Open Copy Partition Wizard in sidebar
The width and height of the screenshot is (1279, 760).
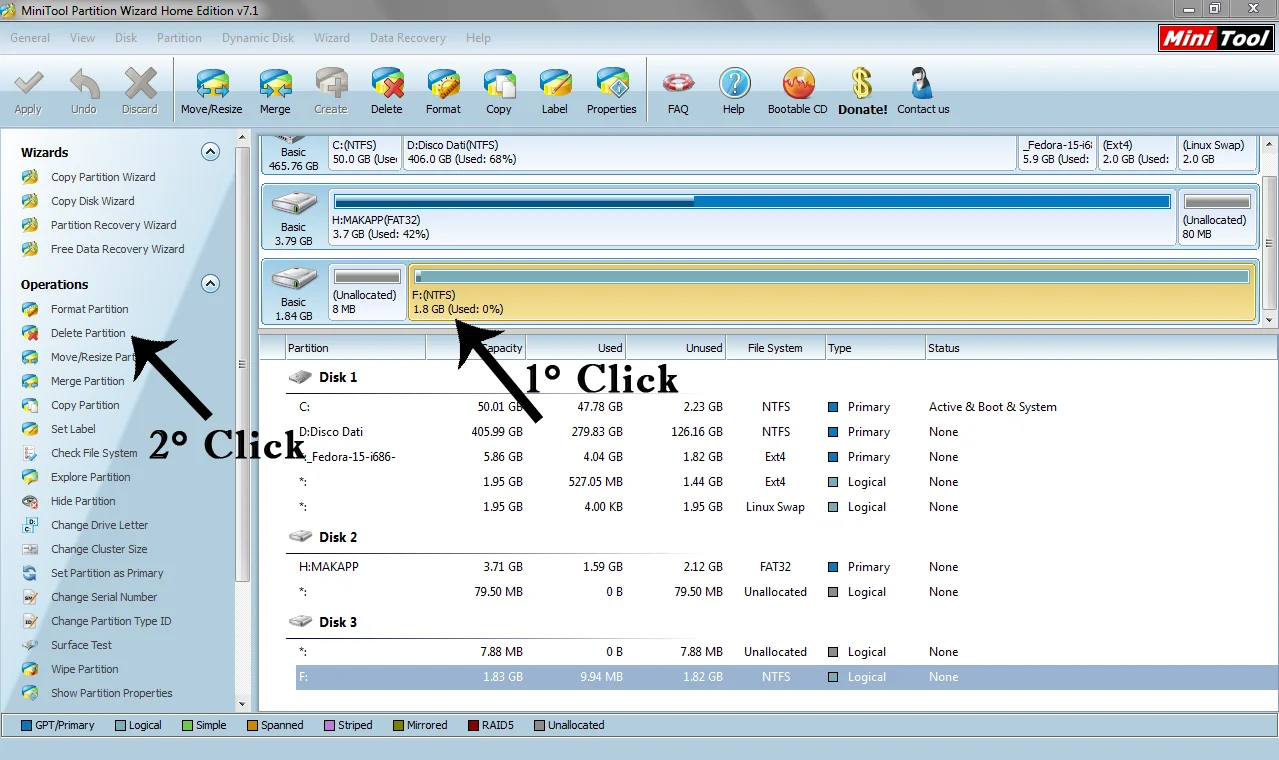coord(103,177)
